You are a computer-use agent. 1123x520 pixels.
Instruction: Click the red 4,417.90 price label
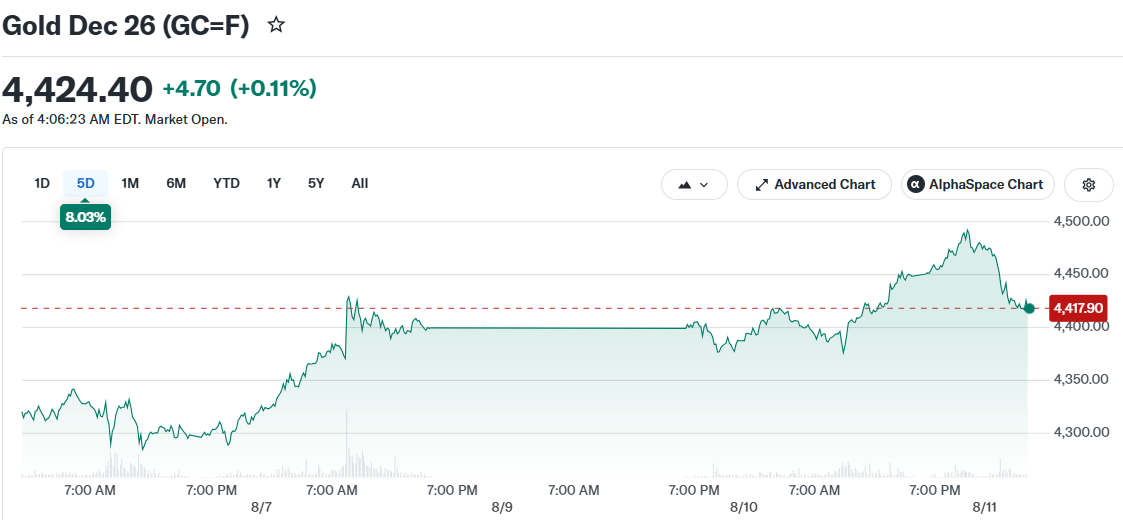tap(1078, 309)
